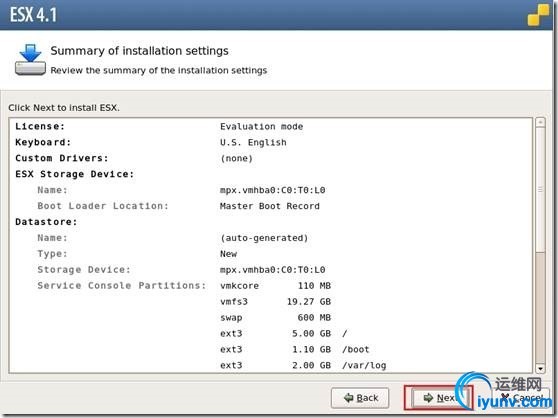
Task: Click the Datastore type value 'New'
Action: [228, 254]
